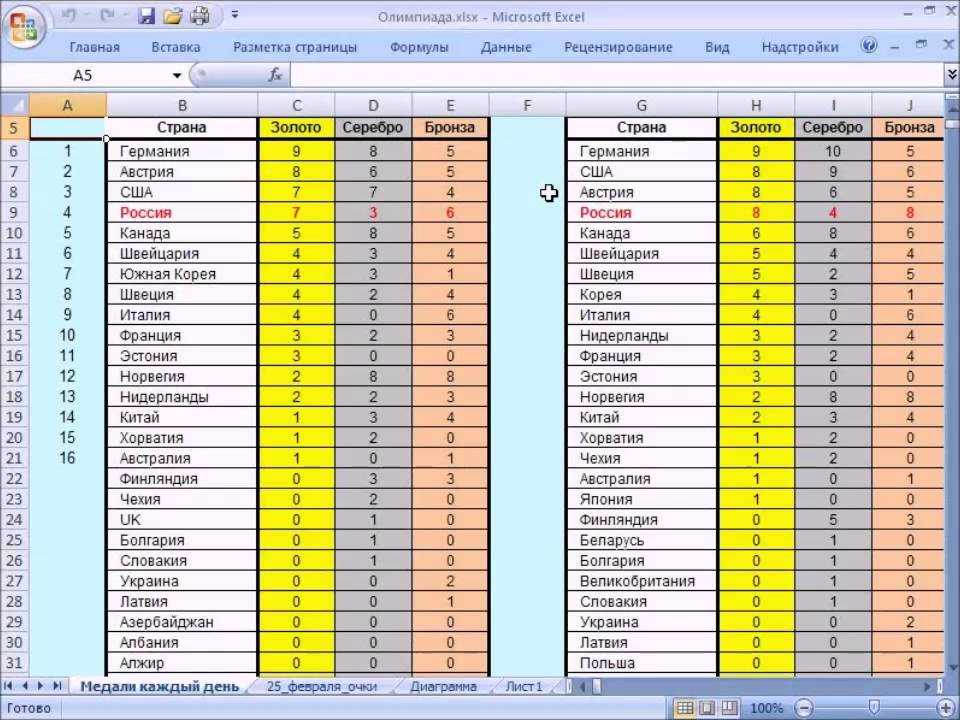Switch to the Лист1 sheet tab
Screen dimensions: 960x720
pos(524,686)
